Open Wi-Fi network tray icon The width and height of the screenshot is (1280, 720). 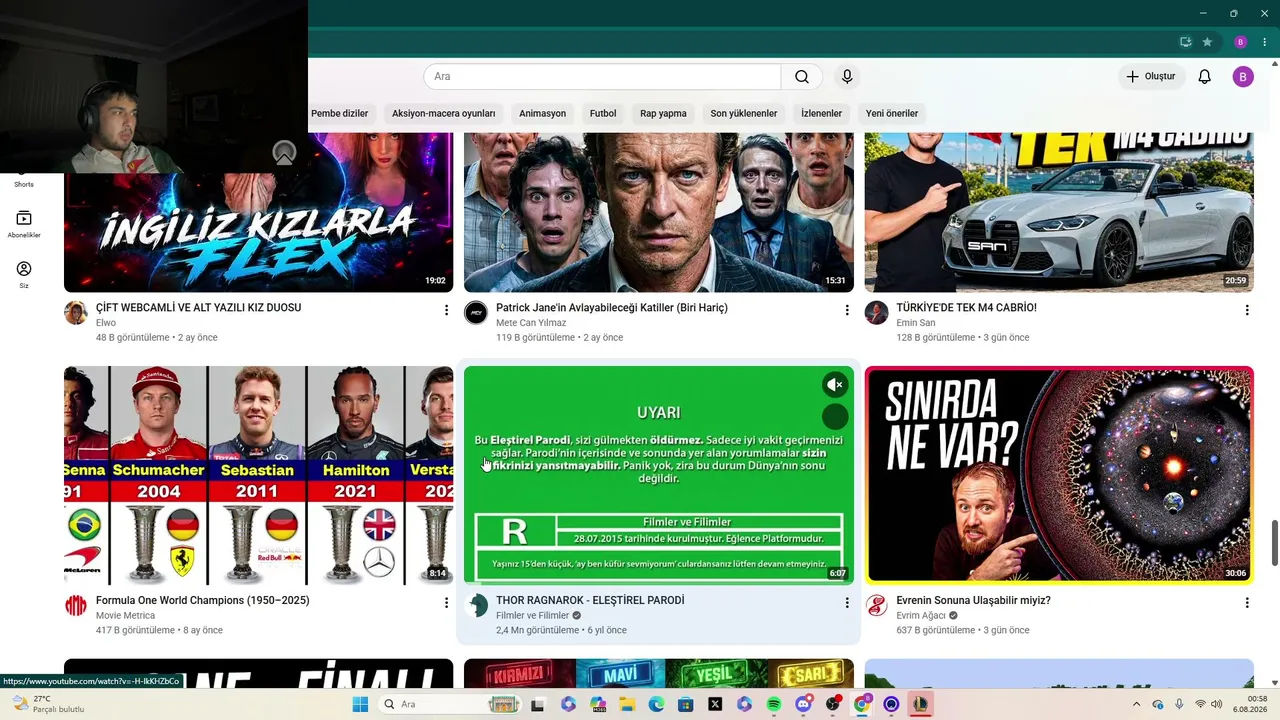tap(1200, 704)
